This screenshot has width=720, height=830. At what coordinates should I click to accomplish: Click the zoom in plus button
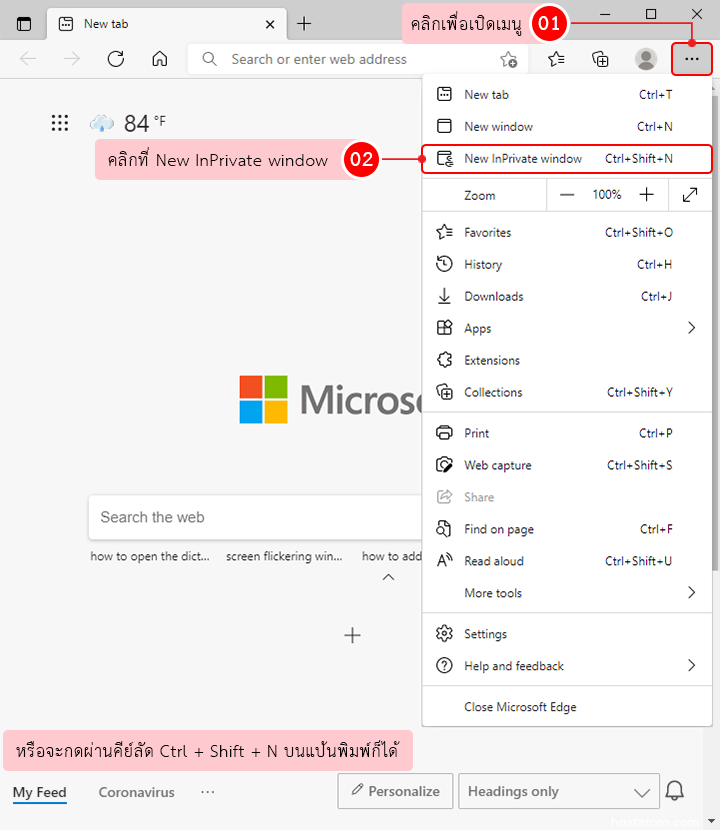pyautogui.click(x=647, y=195)
